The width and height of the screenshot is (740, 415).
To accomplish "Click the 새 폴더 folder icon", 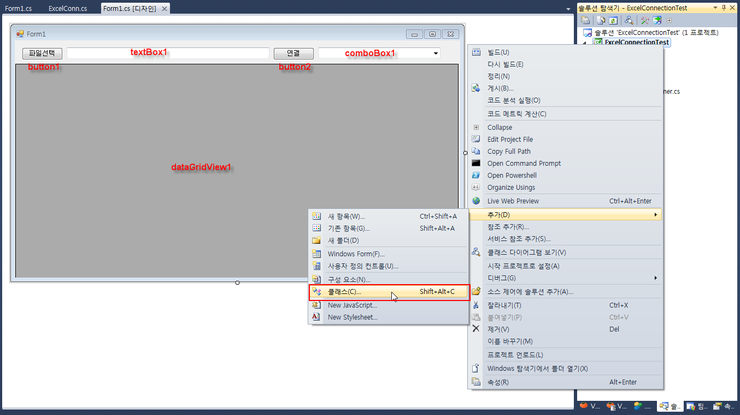I will tap(317, 240).
